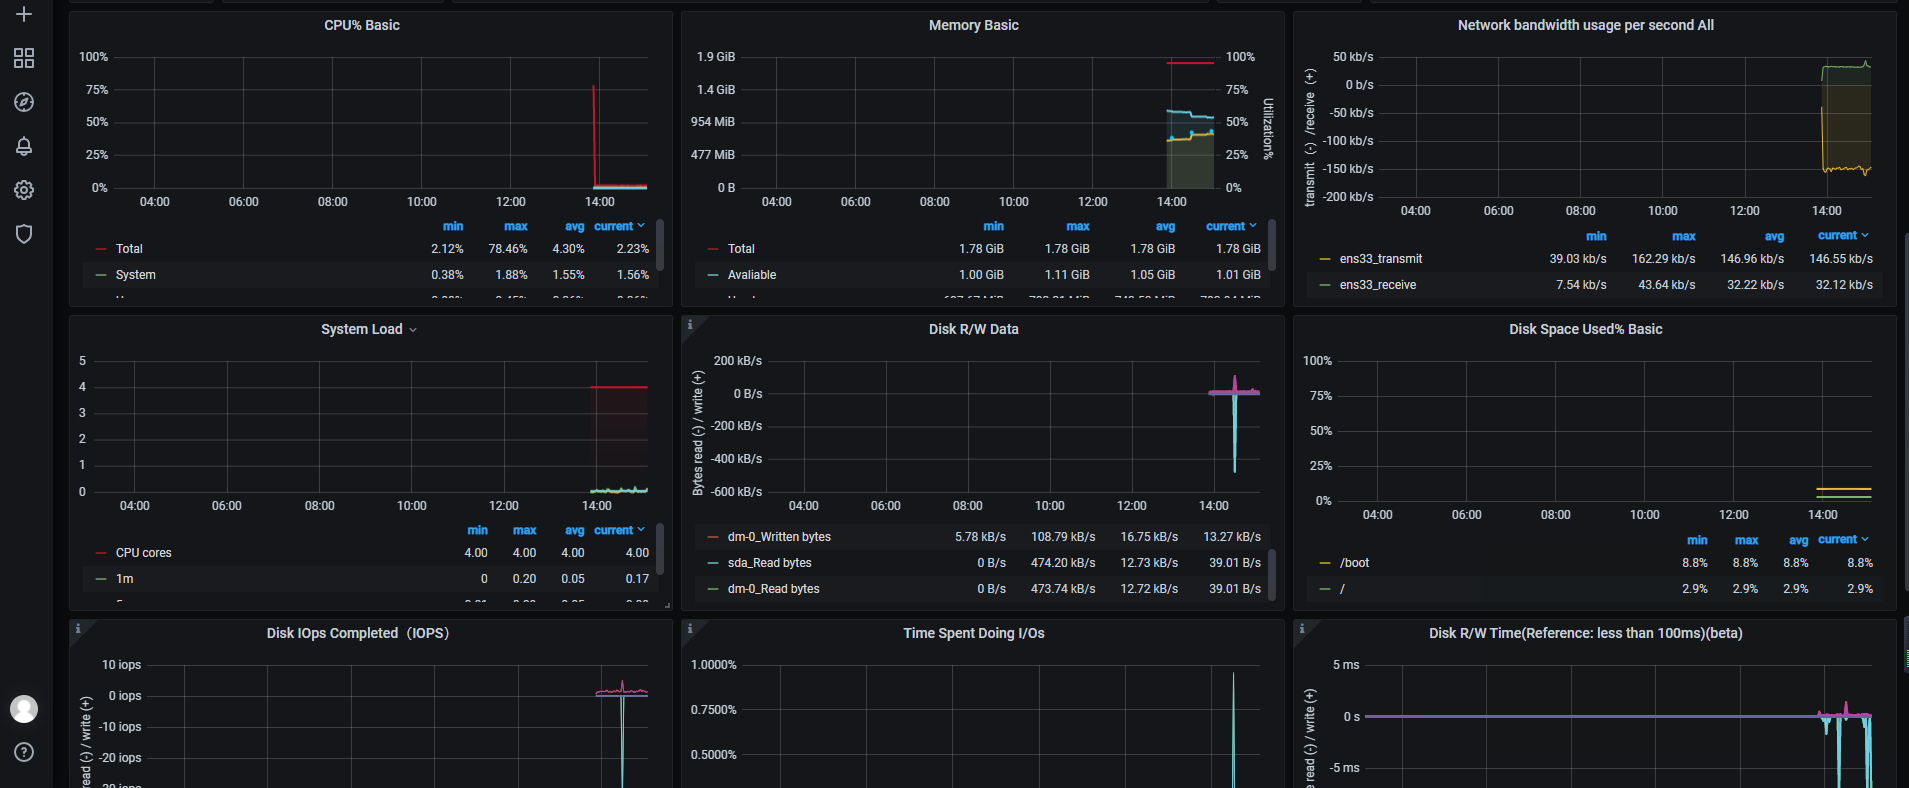Click the /boot yellow legend color swatch

[1325, 563]
